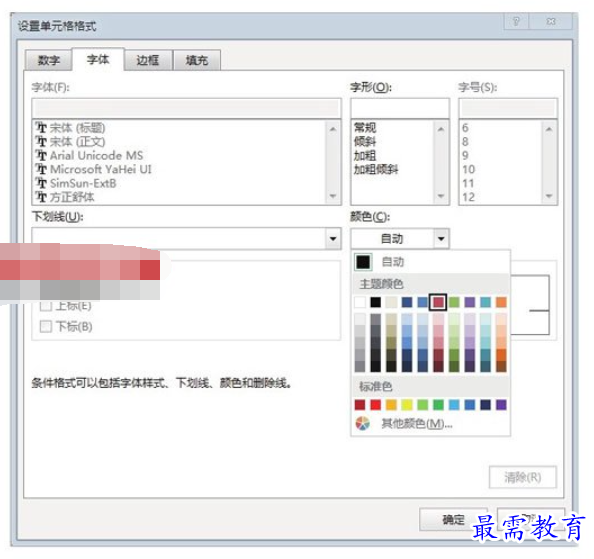
Task: Click font list scroll-up arrow
Action: [333, 129]
